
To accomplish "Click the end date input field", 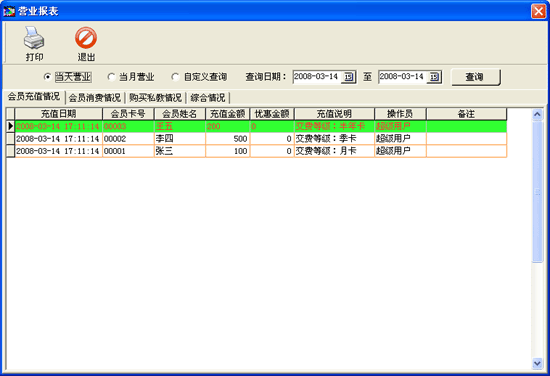I will point(402,77).
